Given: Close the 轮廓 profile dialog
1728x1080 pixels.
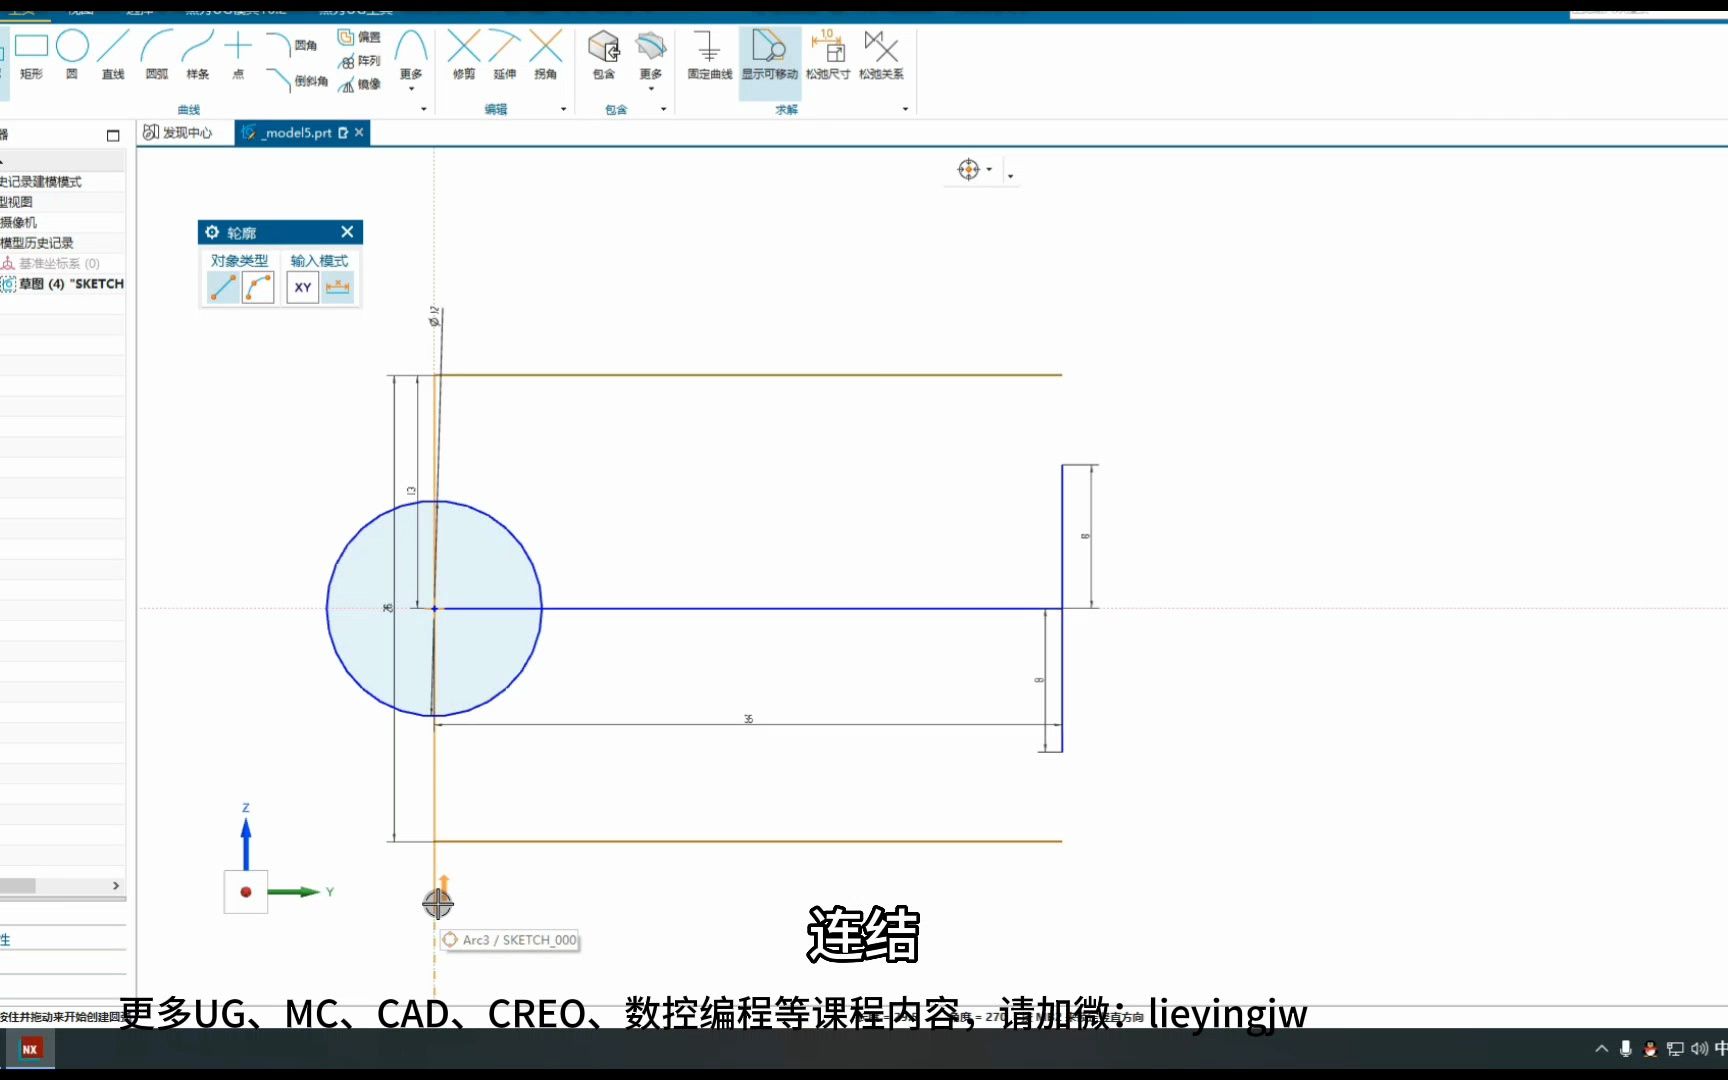Looking at the screenshot, I should (x=347, y=231).
